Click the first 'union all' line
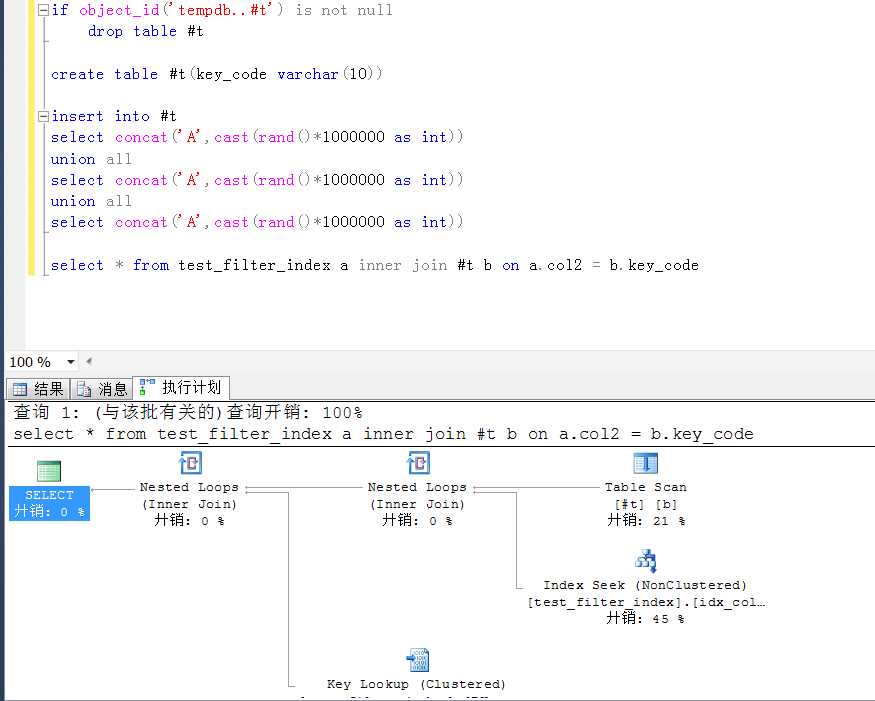 click(x=91, y=159)
